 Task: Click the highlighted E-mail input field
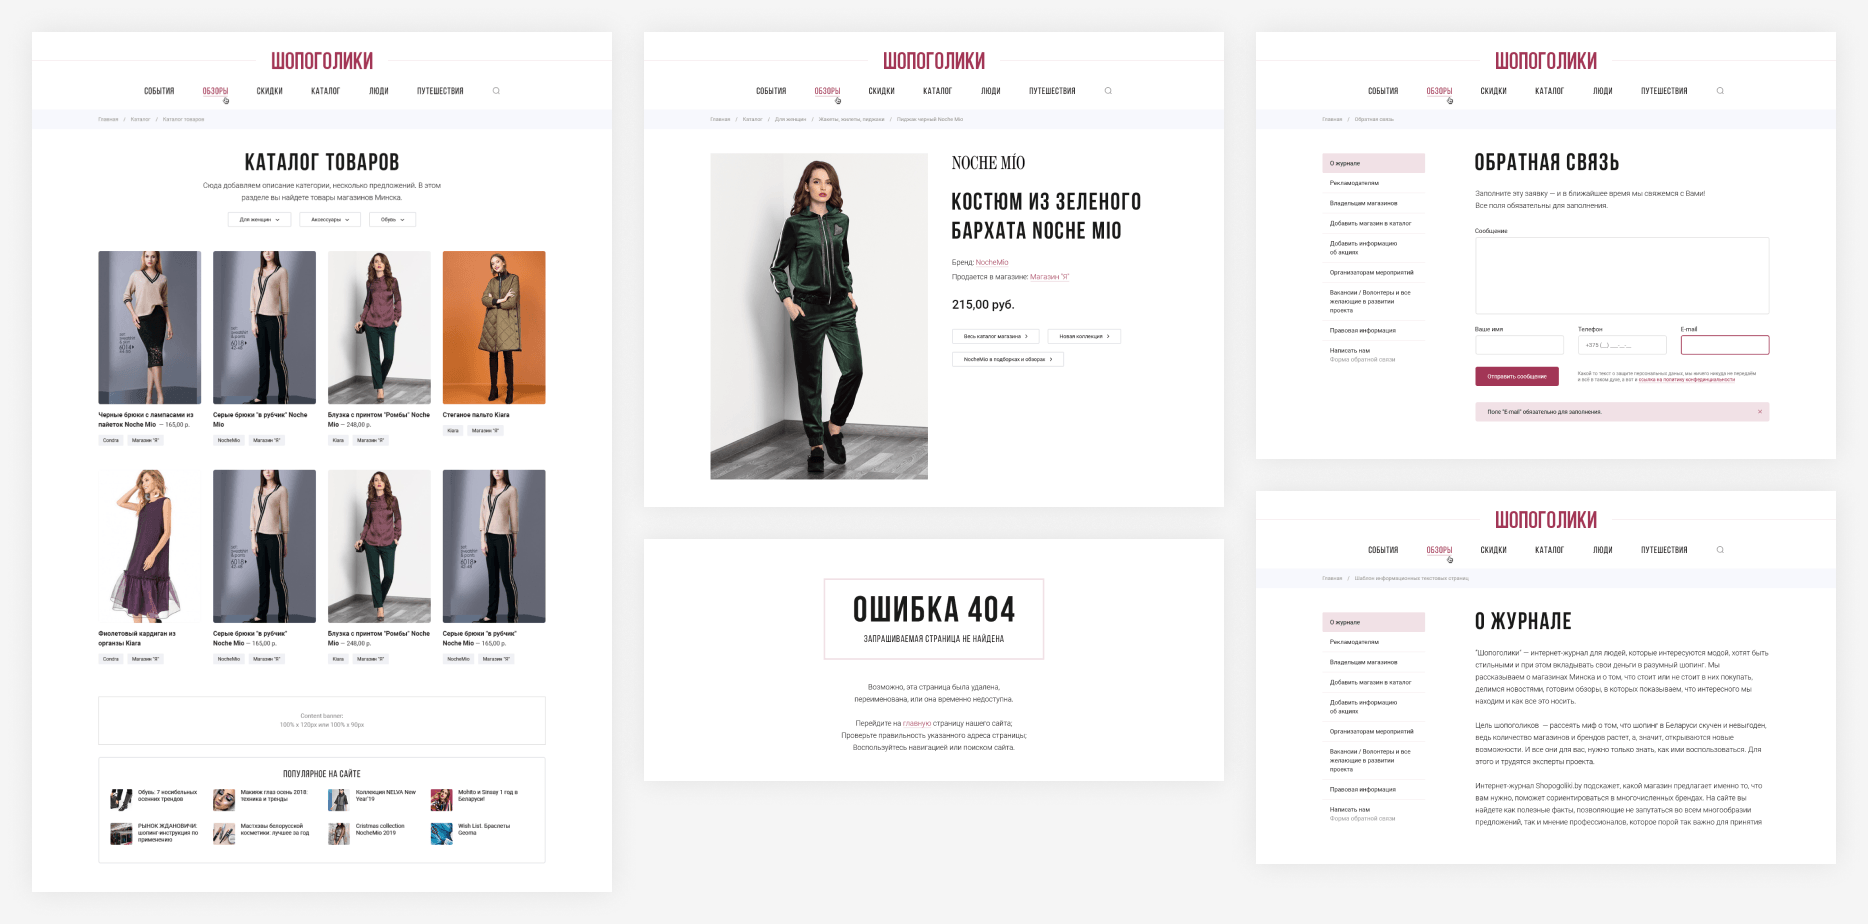pyautogui.click(x=1725, y=345)
